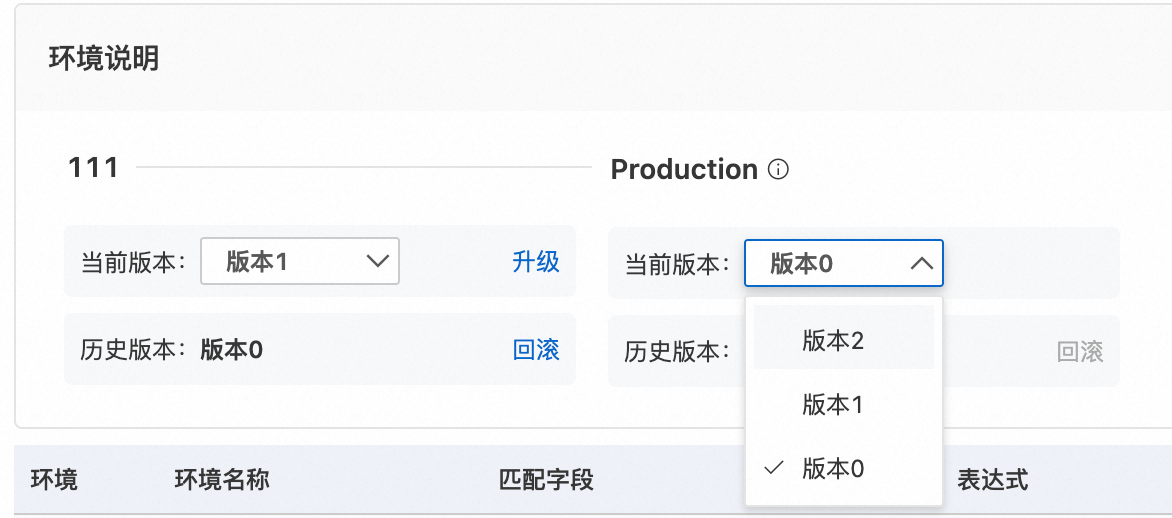
Task: Click 回滚 next to history version 版本0
Action: click(x=536, y=349)
